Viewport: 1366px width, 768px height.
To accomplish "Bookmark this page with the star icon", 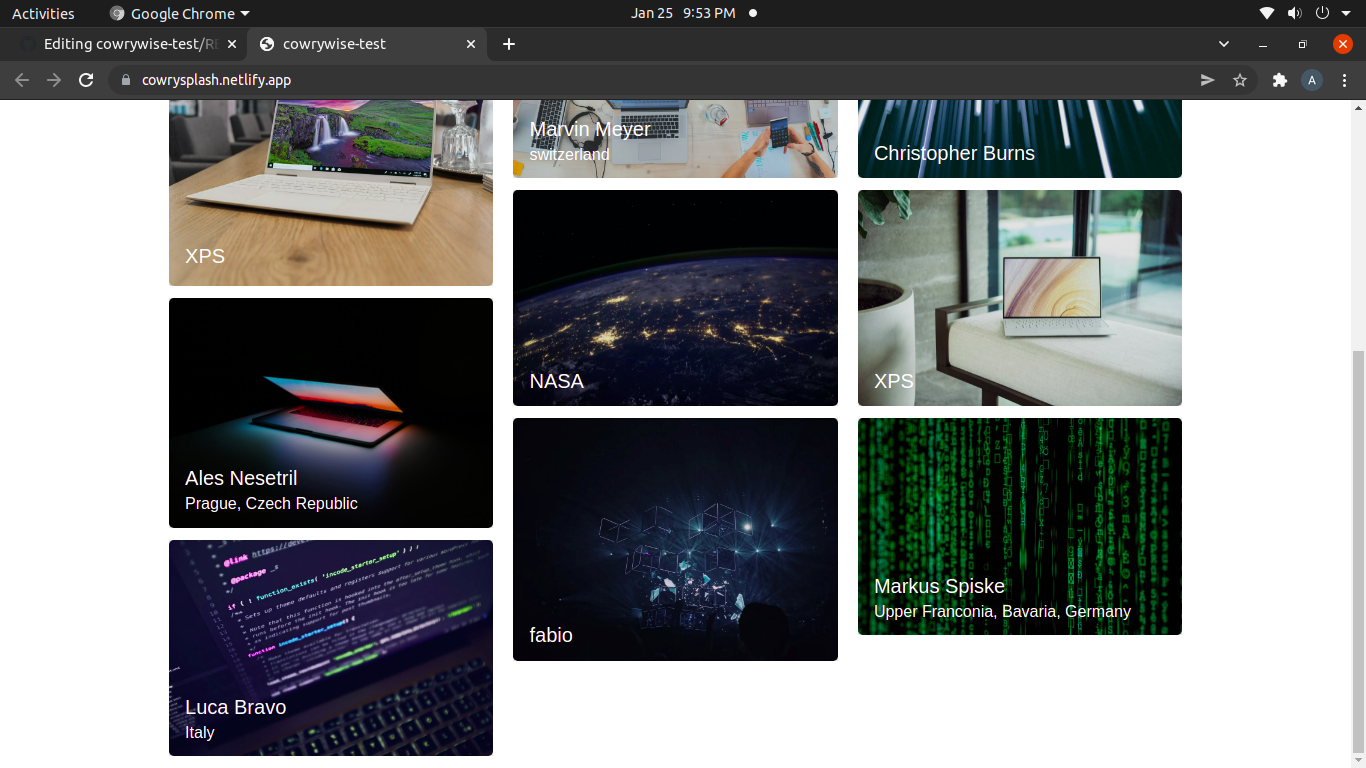I will 1240,80.
